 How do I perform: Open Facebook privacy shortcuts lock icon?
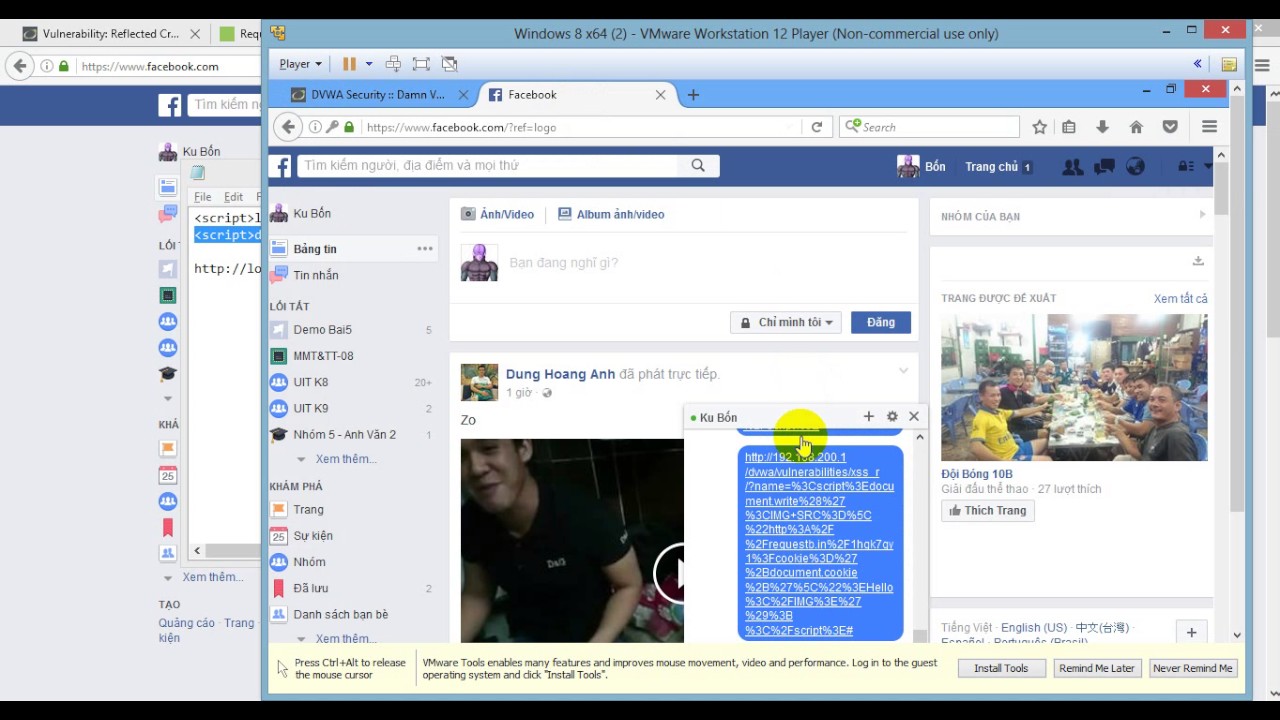(1184, 167)
